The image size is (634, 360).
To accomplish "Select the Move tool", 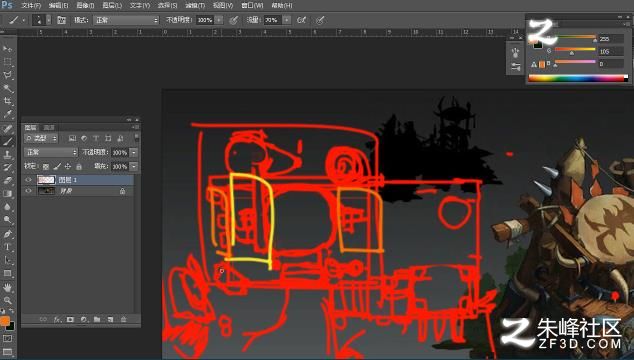I will (x=7, y=49).
